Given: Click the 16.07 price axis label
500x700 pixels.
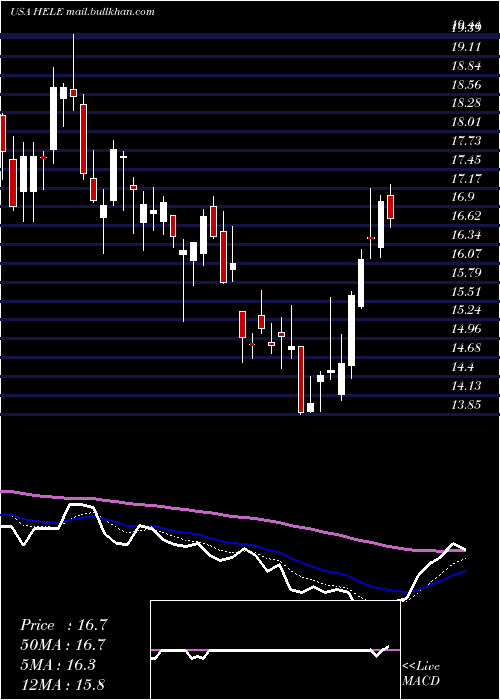Looking at the screenshot, I should (x=466, y=254).
